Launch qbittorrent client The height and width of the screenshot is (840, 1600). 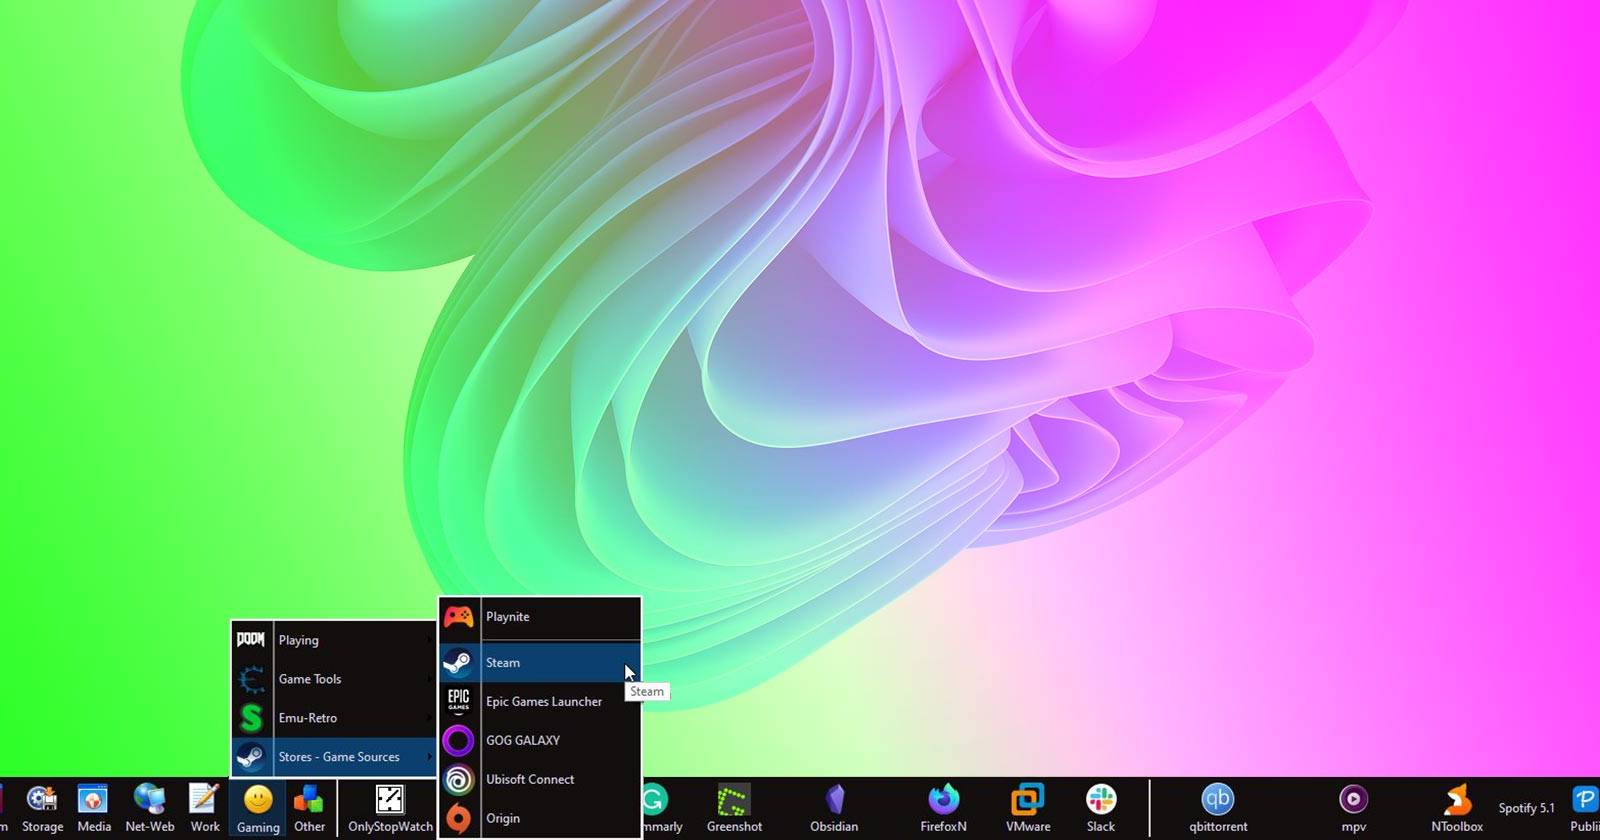(x=1218, y=809)
